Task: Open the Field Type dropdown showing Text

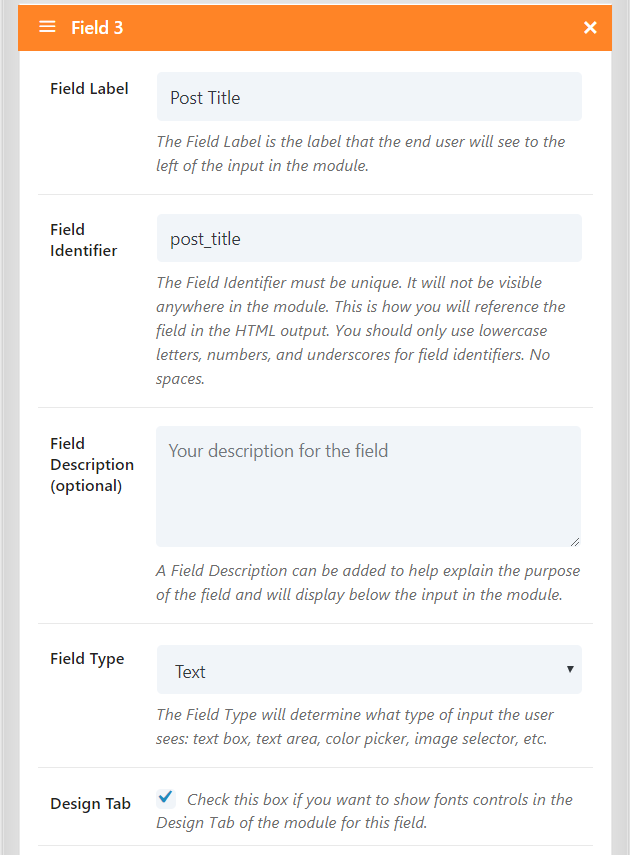Action: tap(369, 670)
